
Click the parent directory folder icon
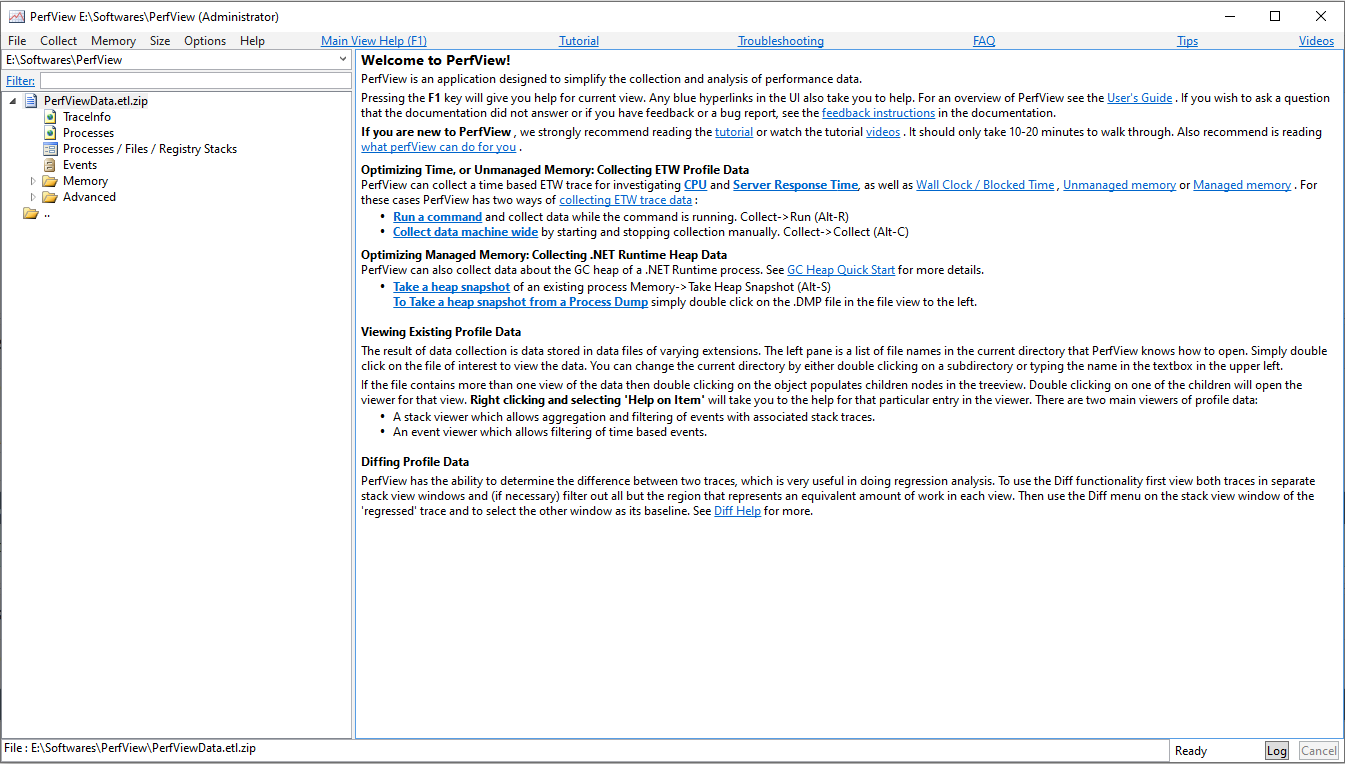tap(30, 213)
